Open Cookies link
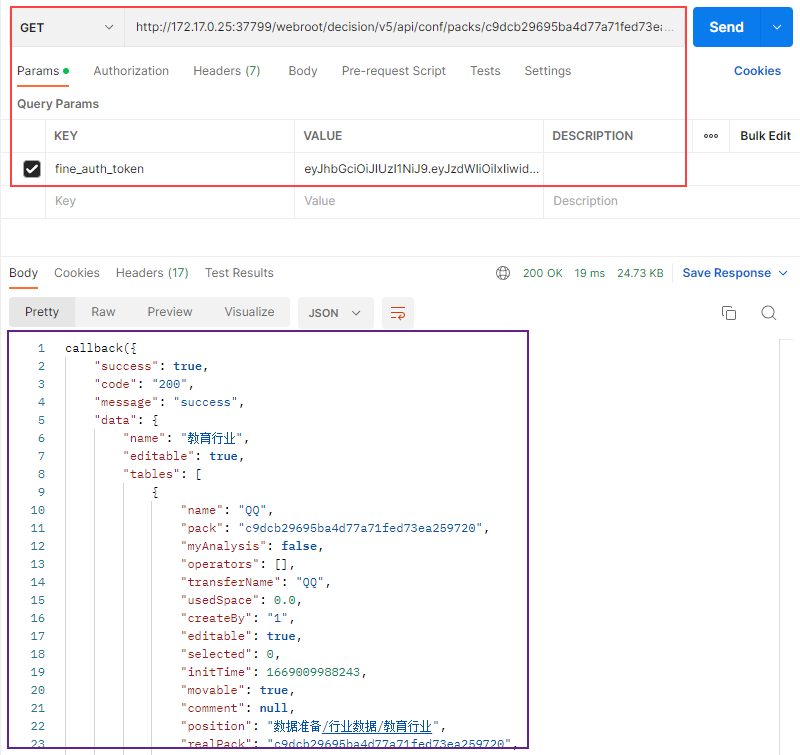 757,71
